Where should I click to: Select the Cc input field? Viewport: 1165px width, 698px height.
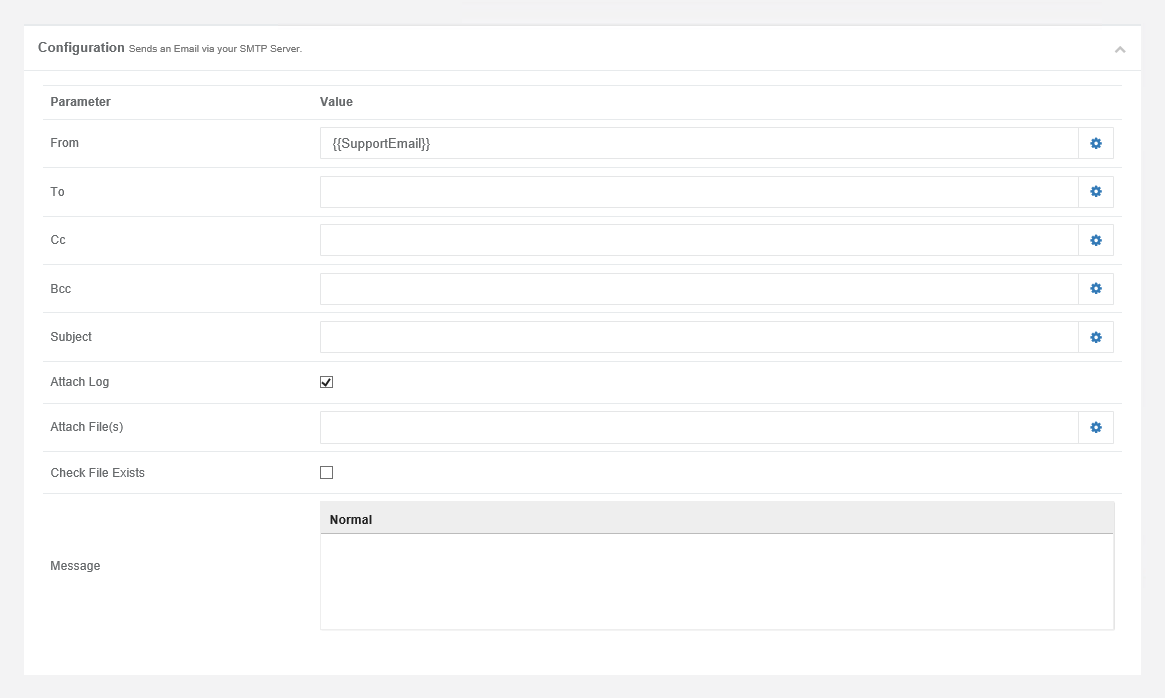click(699, 240)
